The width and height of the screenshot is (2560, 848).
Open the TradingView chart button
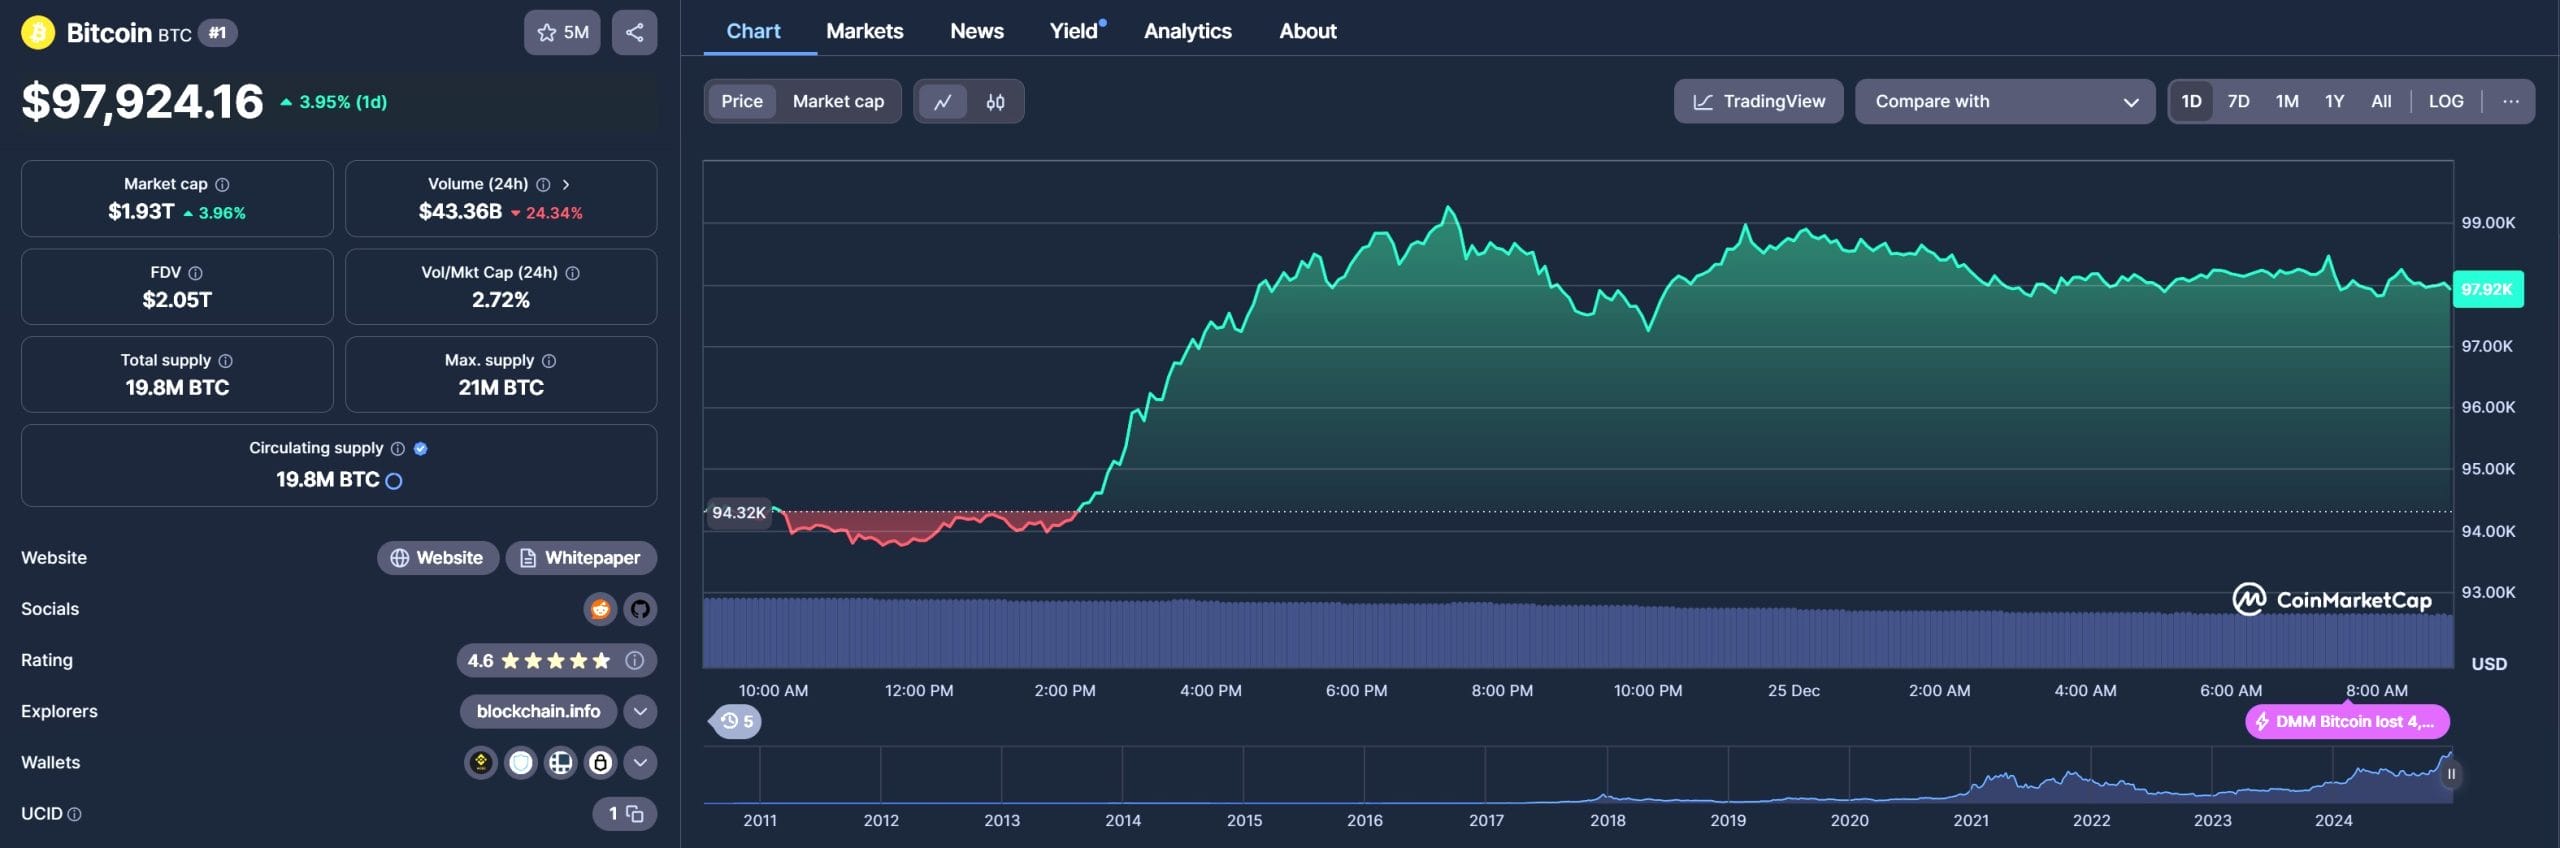(1758, 101)
